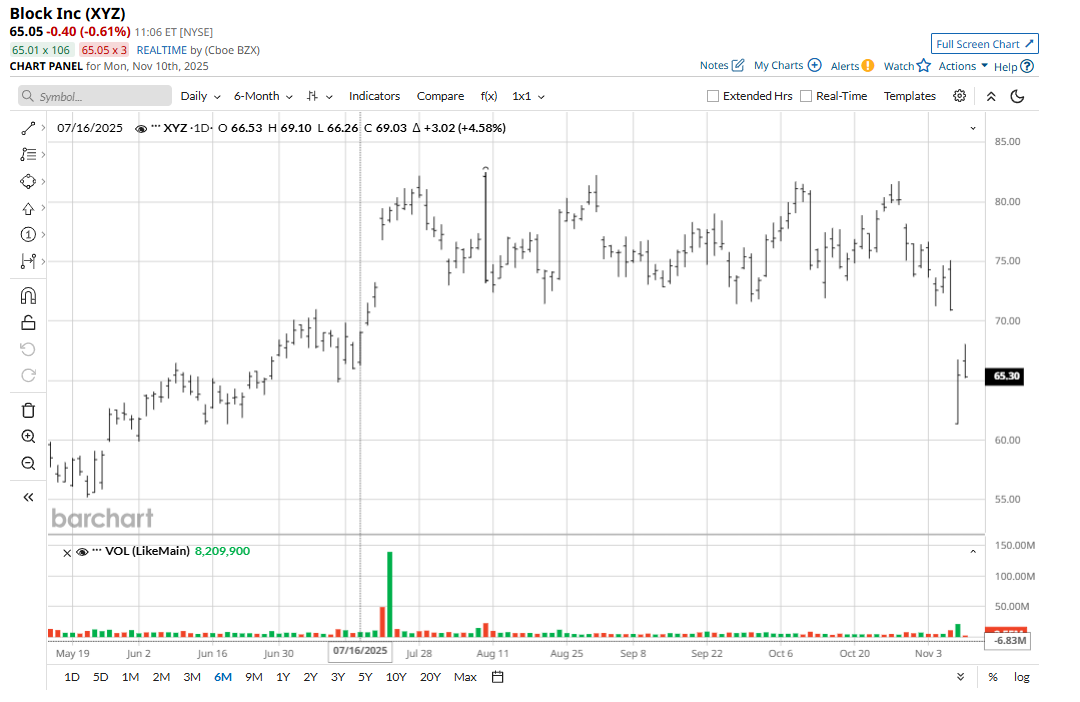This screenshot has width=1080, height=702.
Task: Open the Fibonacci/list annotation tool
Action: coord(28,154)
